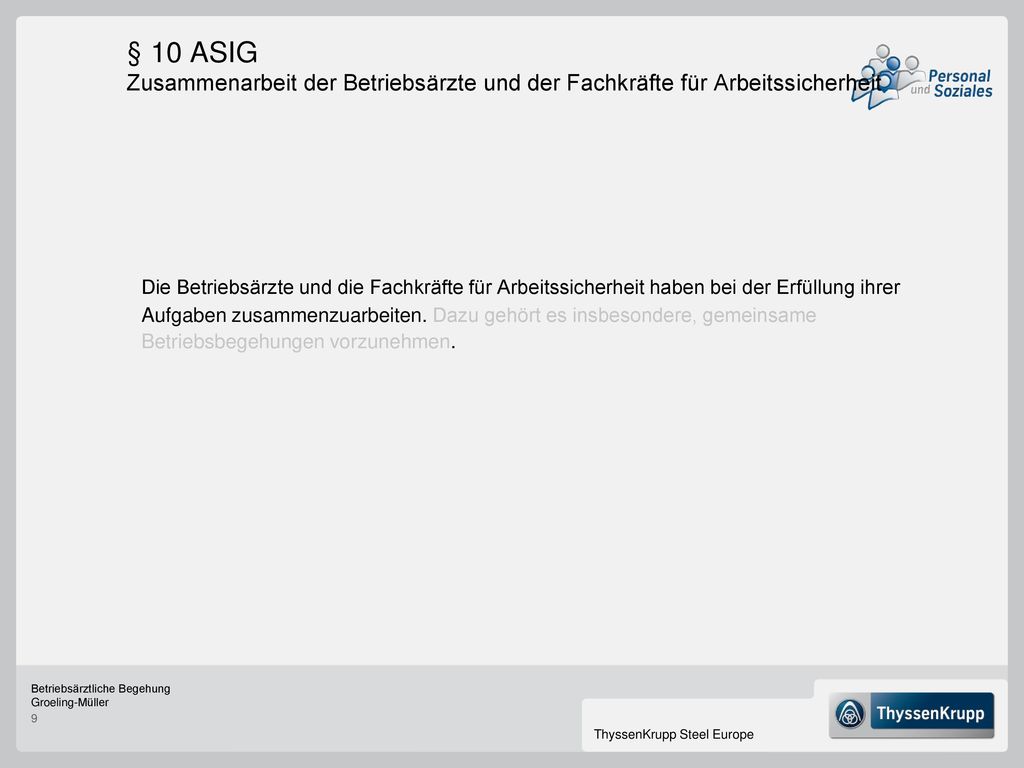Click the slide number 9
Screen dimensions: 1024x768
tap(34, 718)
